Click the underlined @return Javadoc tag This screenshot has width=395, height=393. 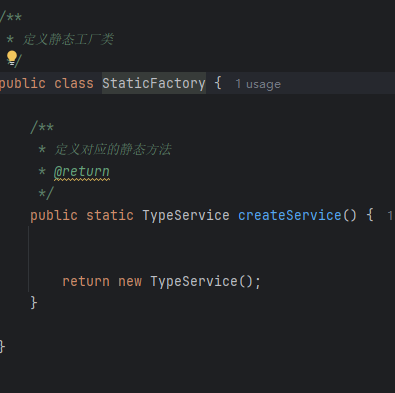82,172
